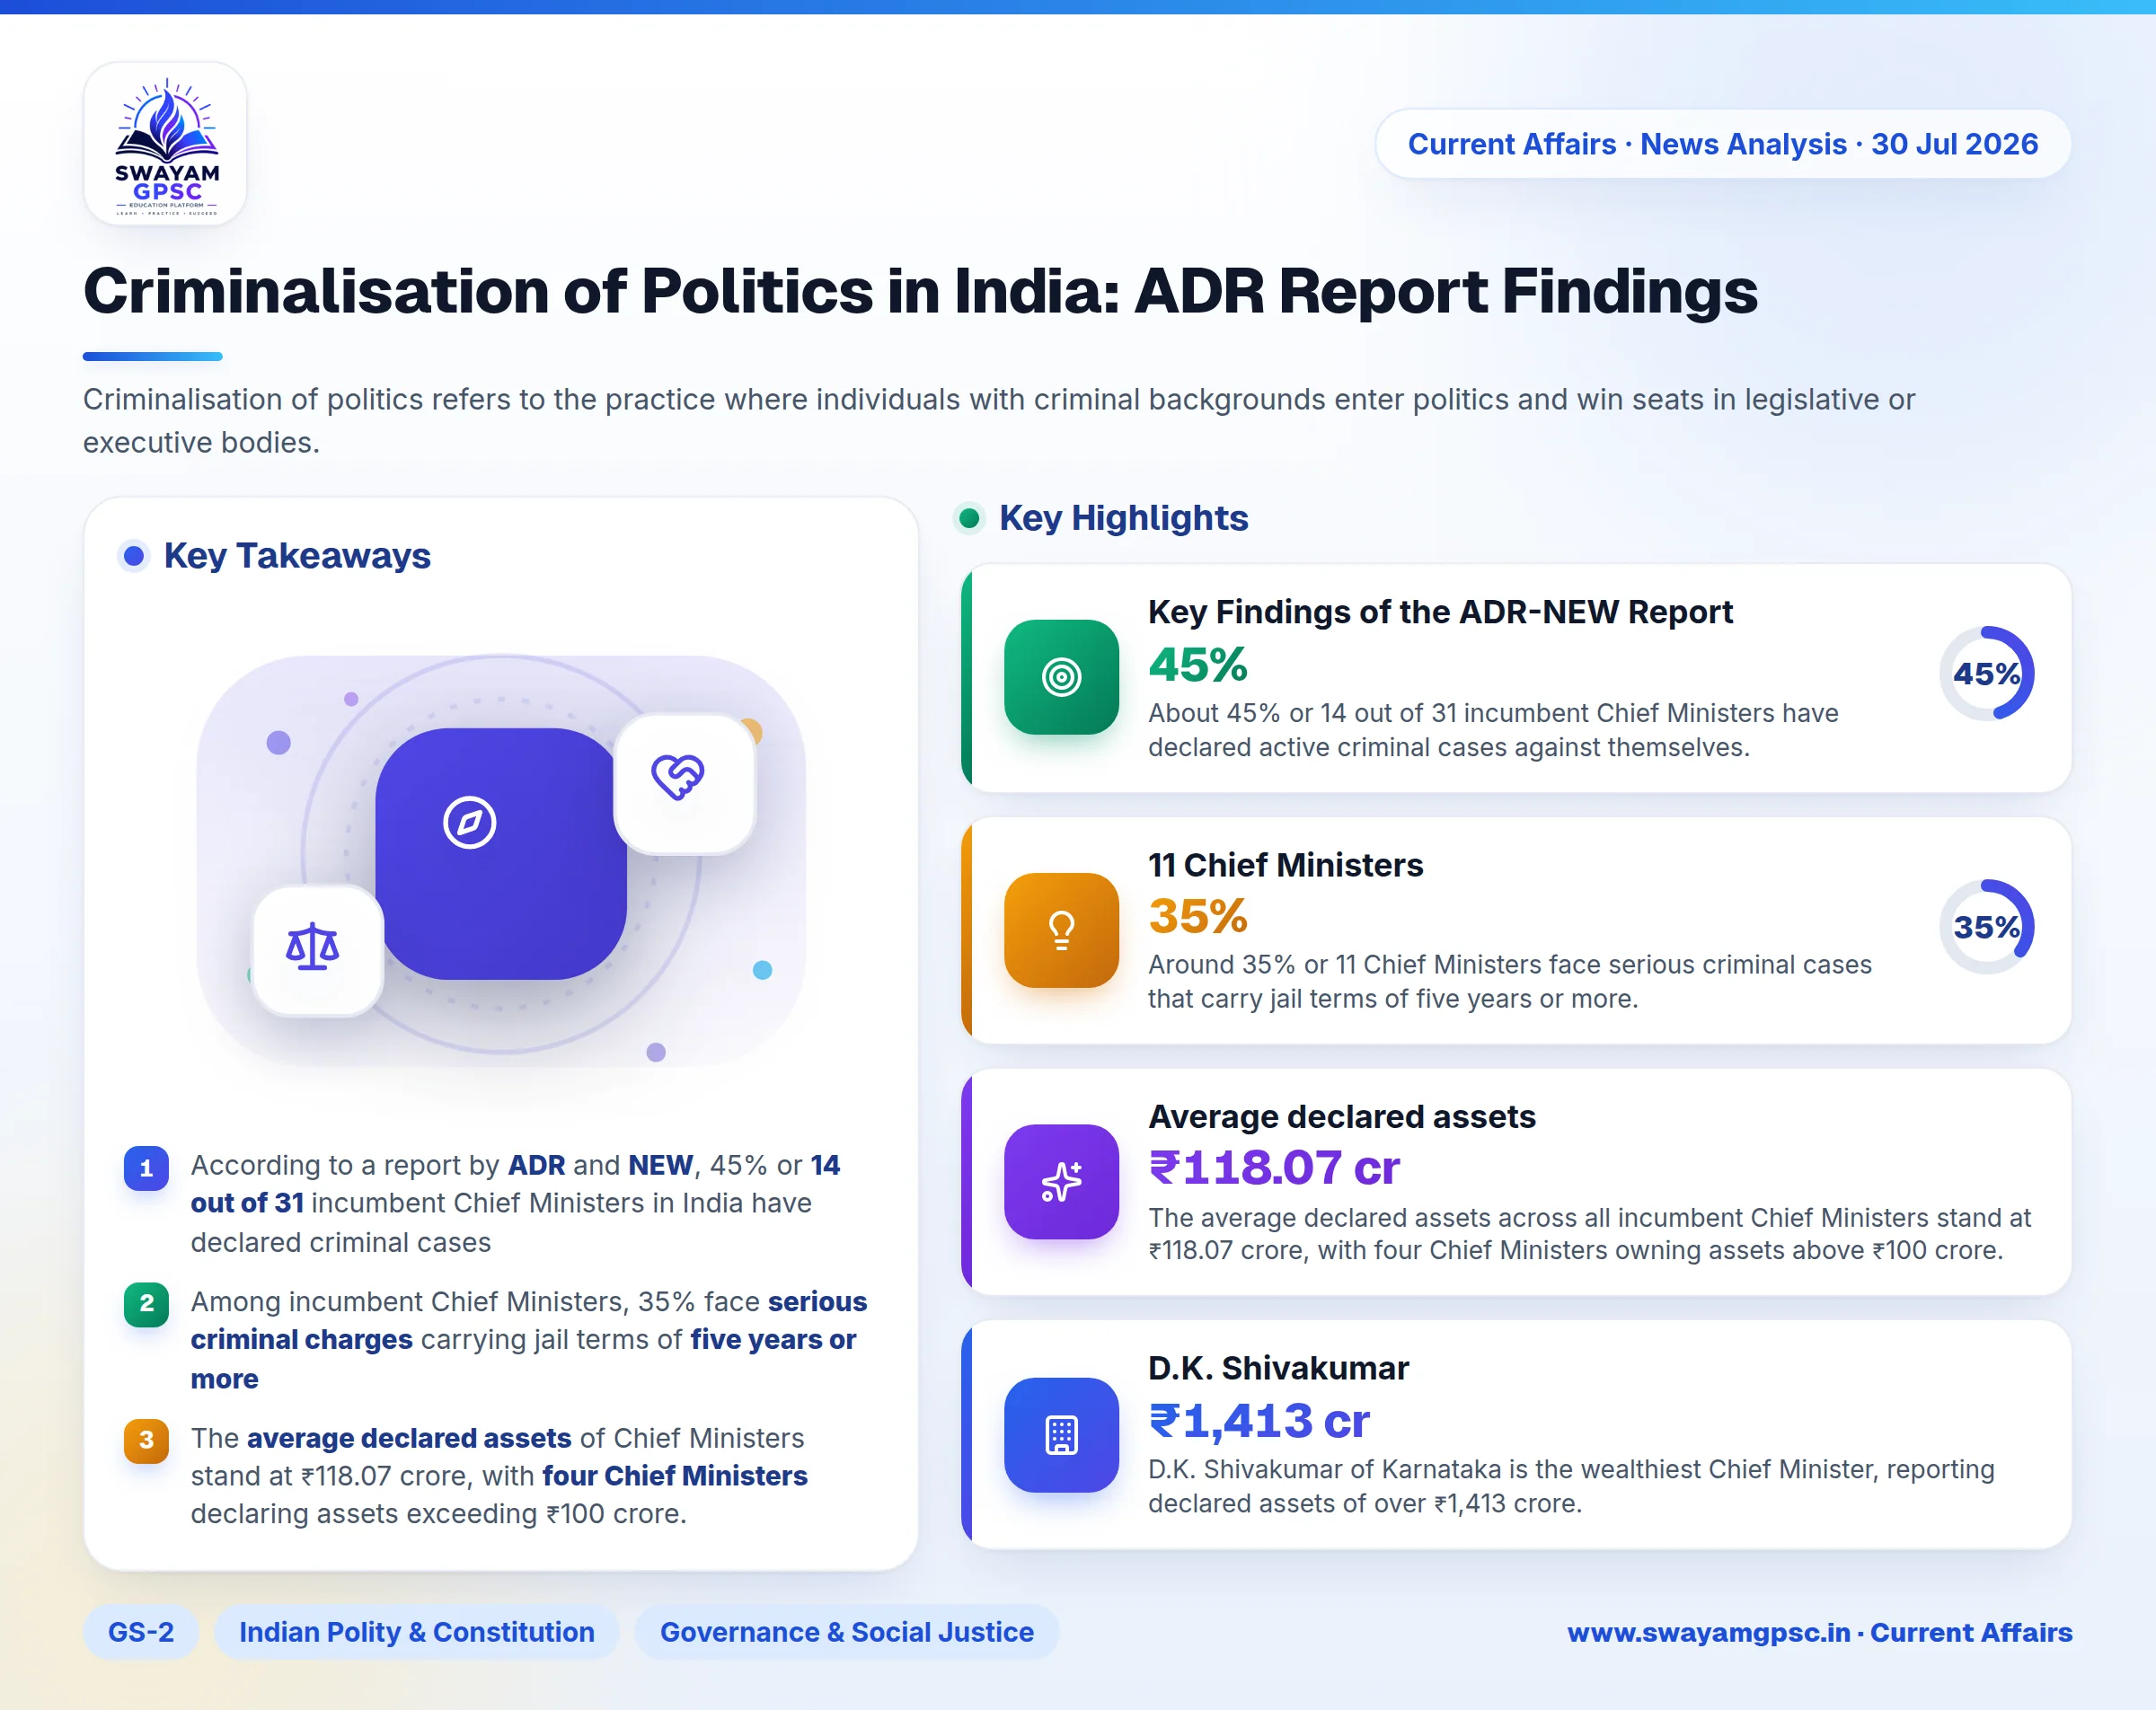Click text about Karnataka's wealthiest Chief Minister
The image size is (2156, 1710).
[x=1571, y=1486]
